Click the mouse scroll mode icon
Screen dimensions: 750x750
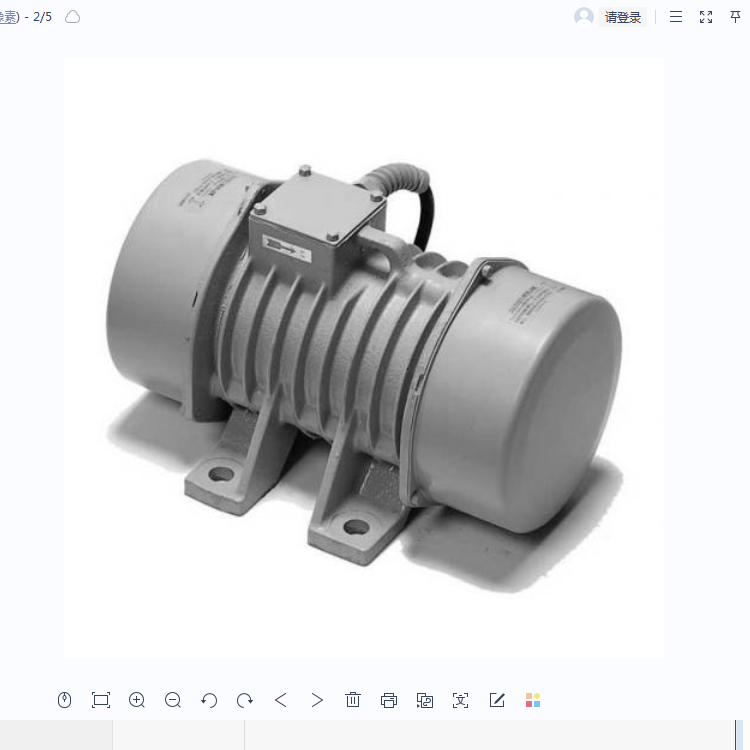coord(65,700)
